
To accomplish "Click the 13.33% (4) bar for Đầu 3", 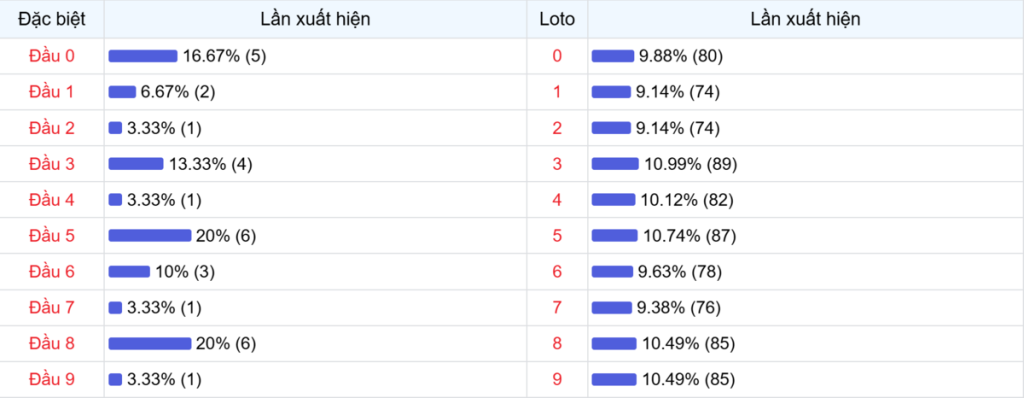I will (x=136, y=164).
